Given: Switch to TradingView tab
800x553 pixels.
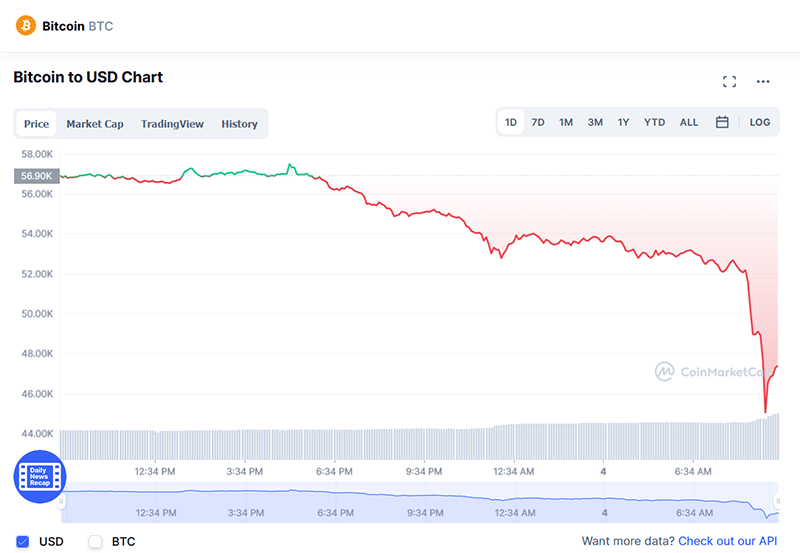Looking at the screenshot, I should (x=172, y=124).
